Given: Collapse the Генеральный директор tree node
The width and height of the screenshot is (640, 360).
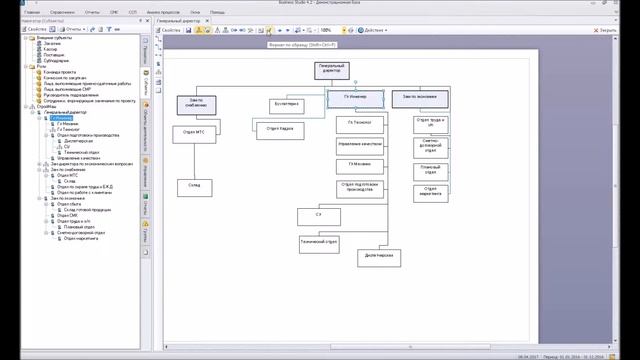Looking at the screenshot, I should tap(33, 112).
